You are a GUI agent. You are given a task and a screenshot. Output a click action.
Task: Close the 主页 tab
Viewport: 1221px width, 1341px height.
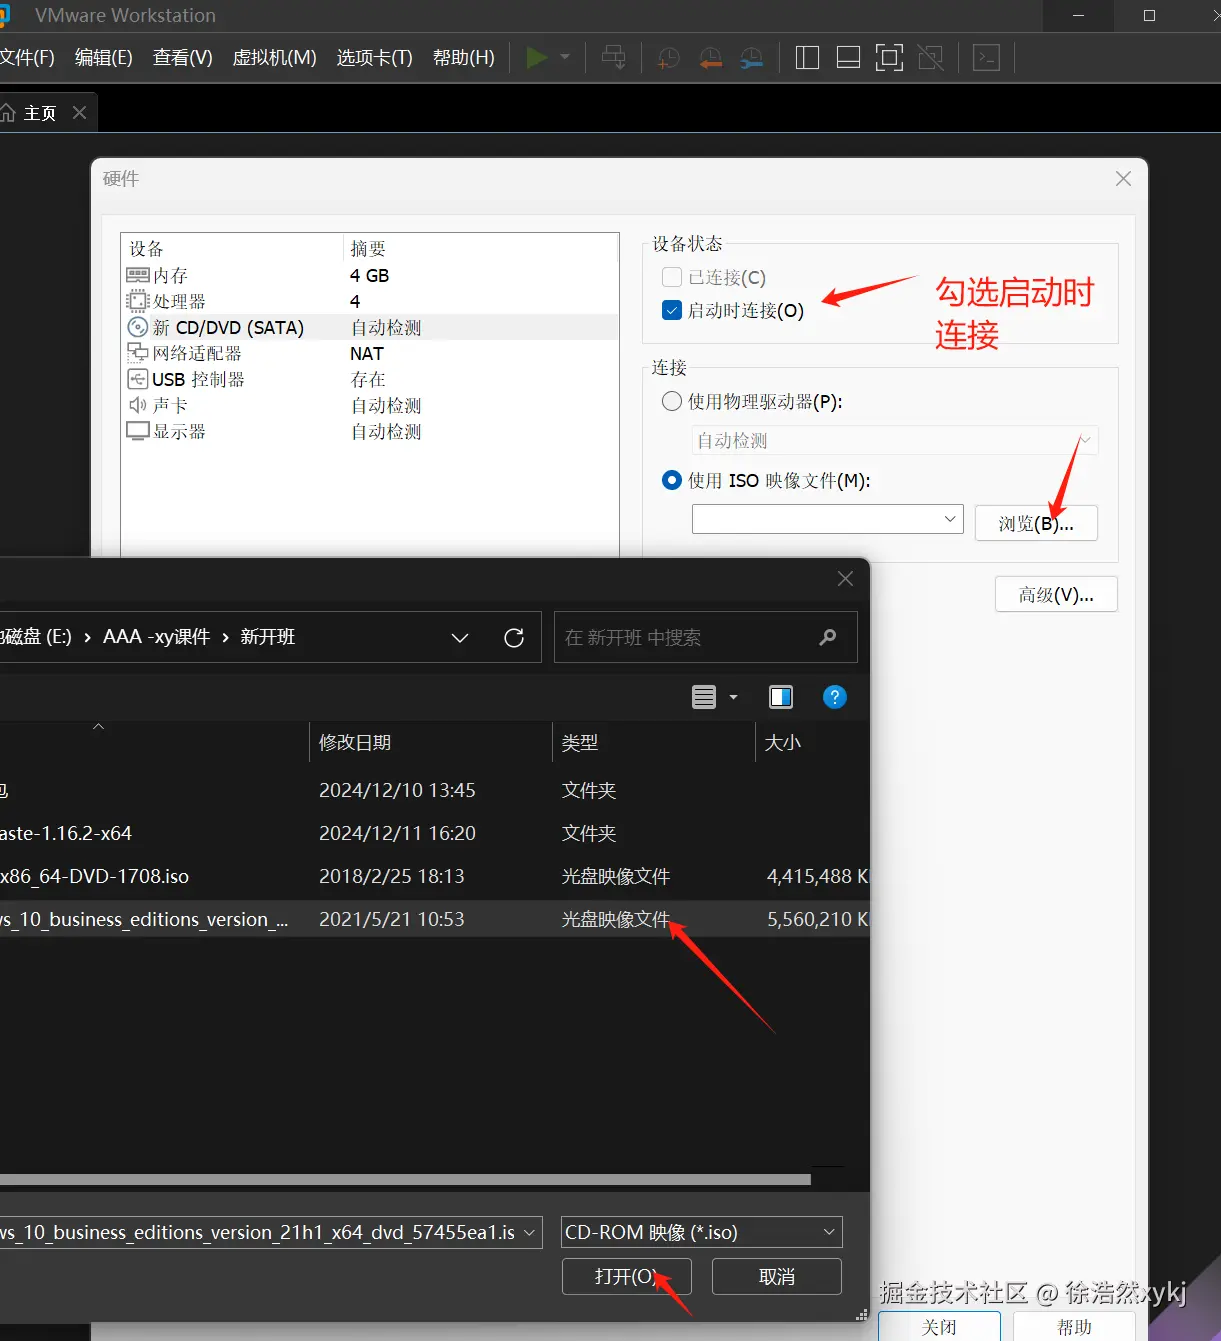(x=79, y=113)
